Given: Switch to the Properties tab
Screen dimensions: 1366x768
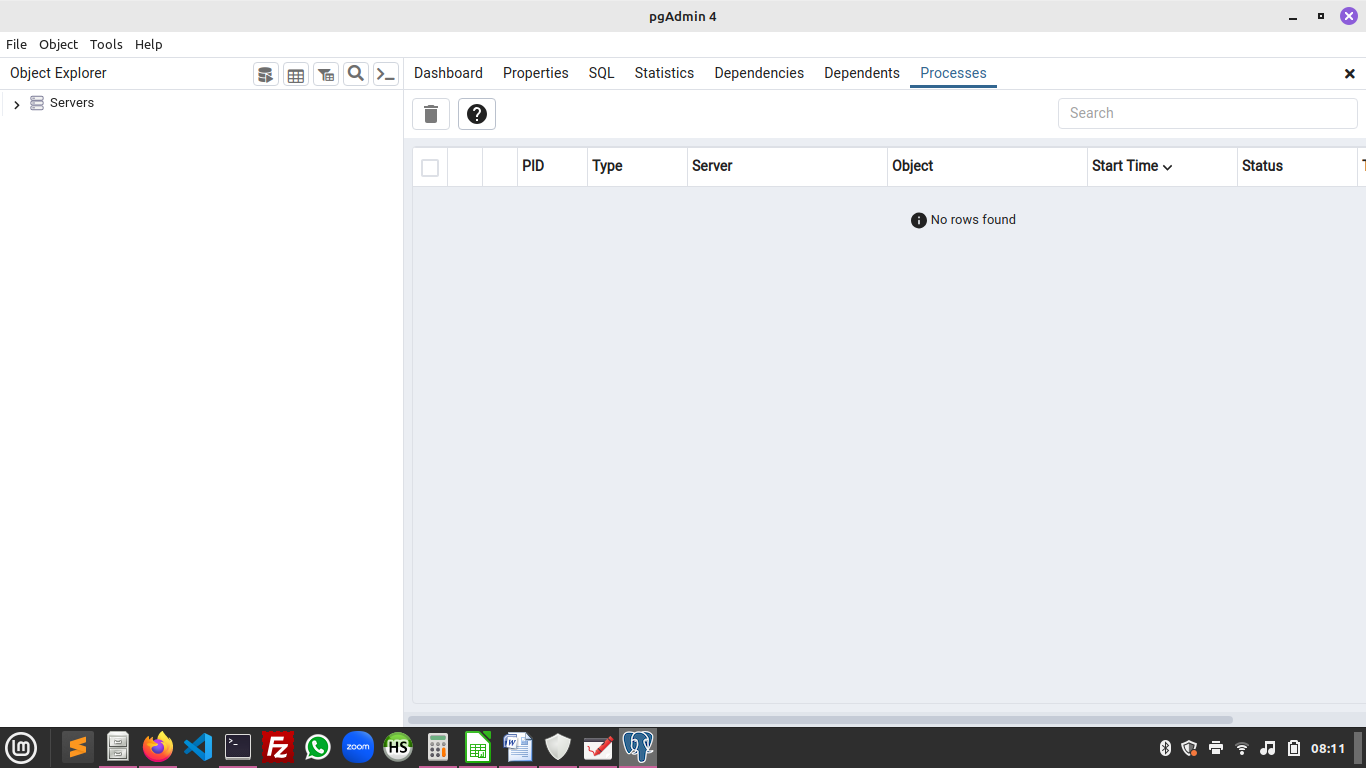Looking at the screenshot, I should [536, 73].
